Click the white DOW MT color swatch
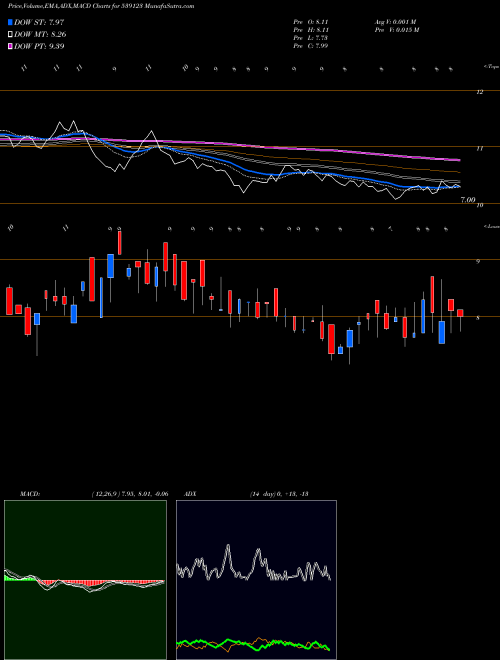This screenshot has width=500, height=660. [x=10, y=34]
